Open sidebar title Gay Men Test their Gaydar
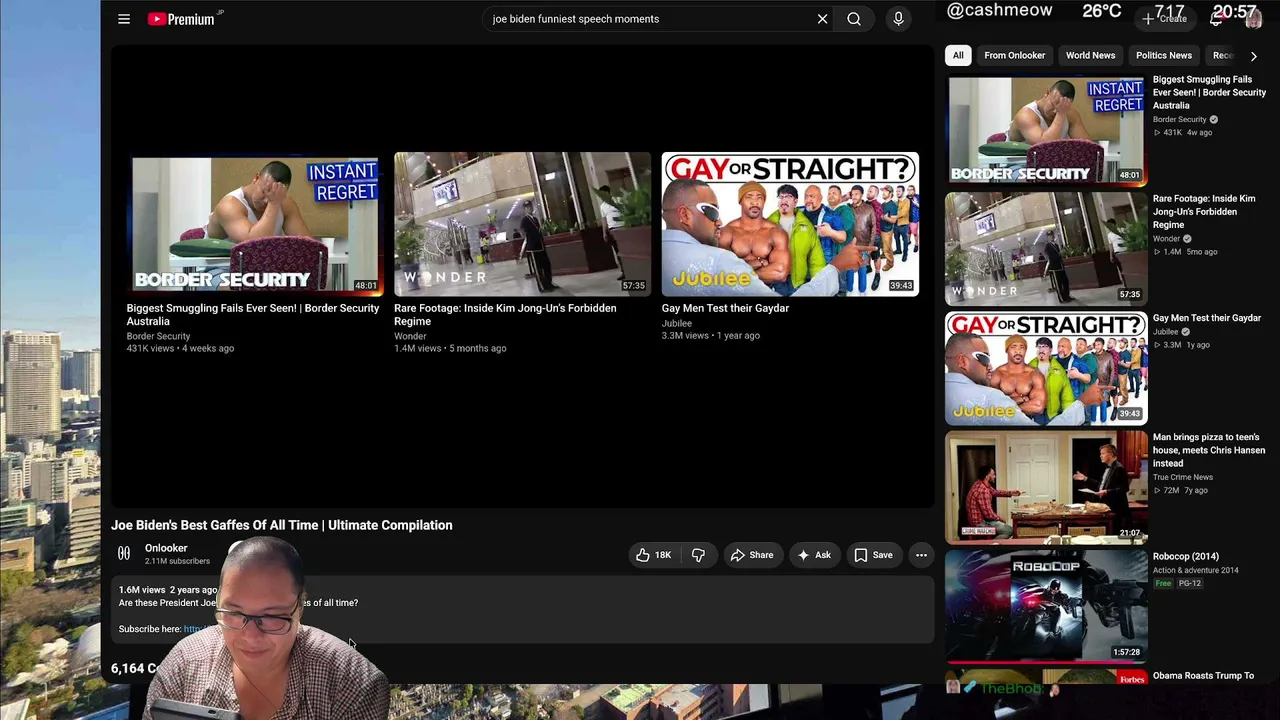The height and width of the screenshot is (720, 1280). tap(1207, 318)
